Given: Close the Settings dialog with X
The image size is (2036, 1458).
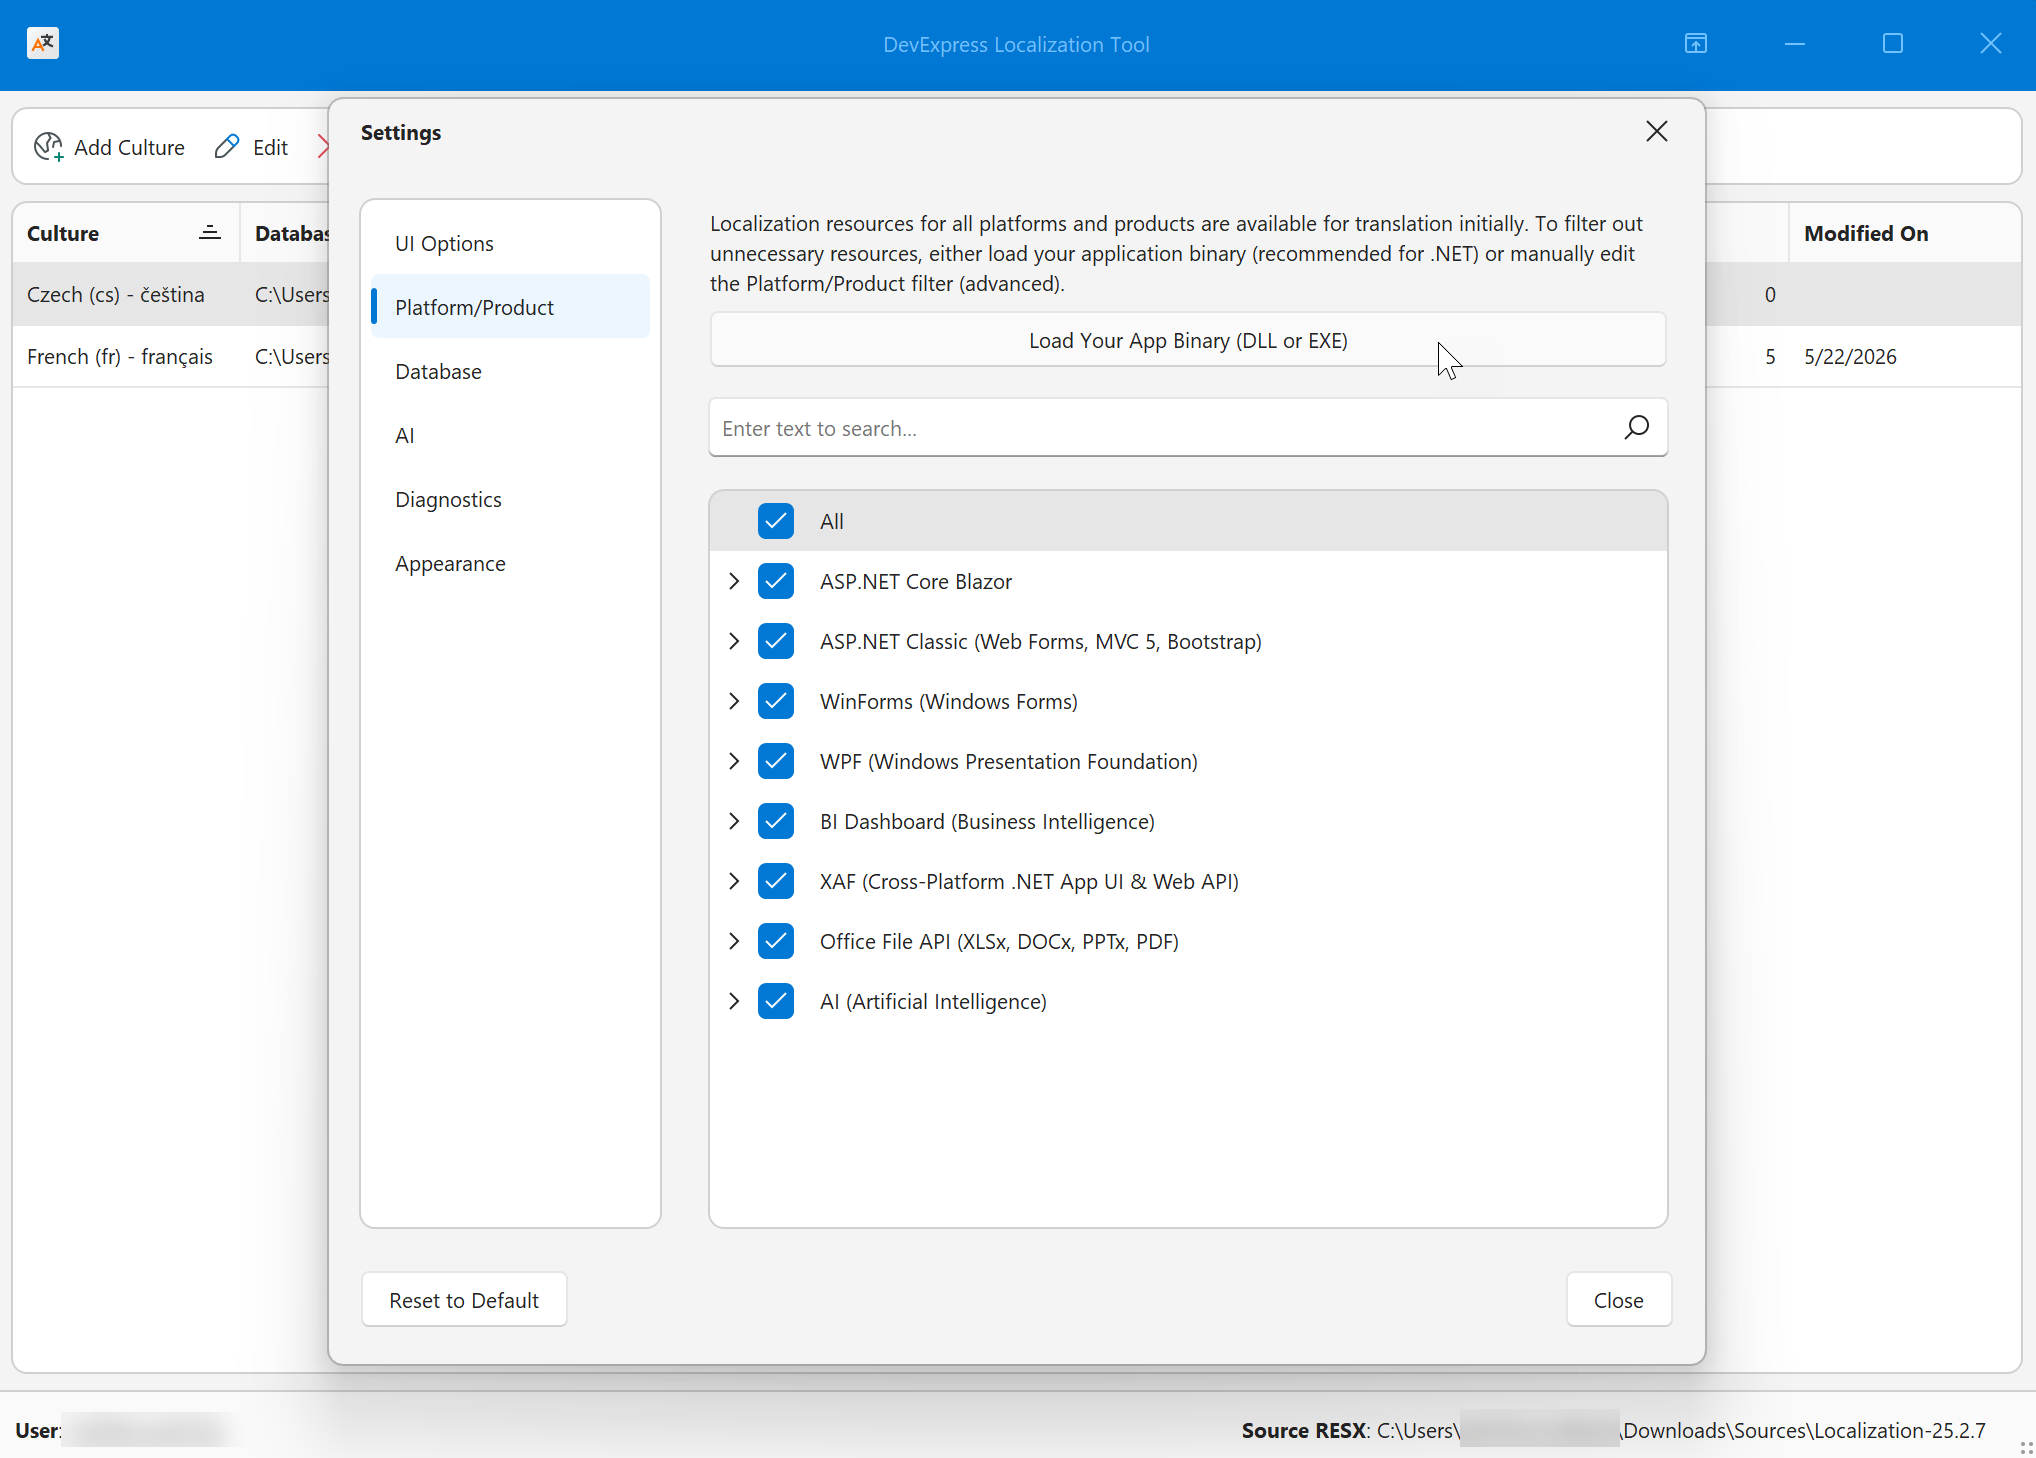Looking at the screenshot, I should tap(1657, 131).
